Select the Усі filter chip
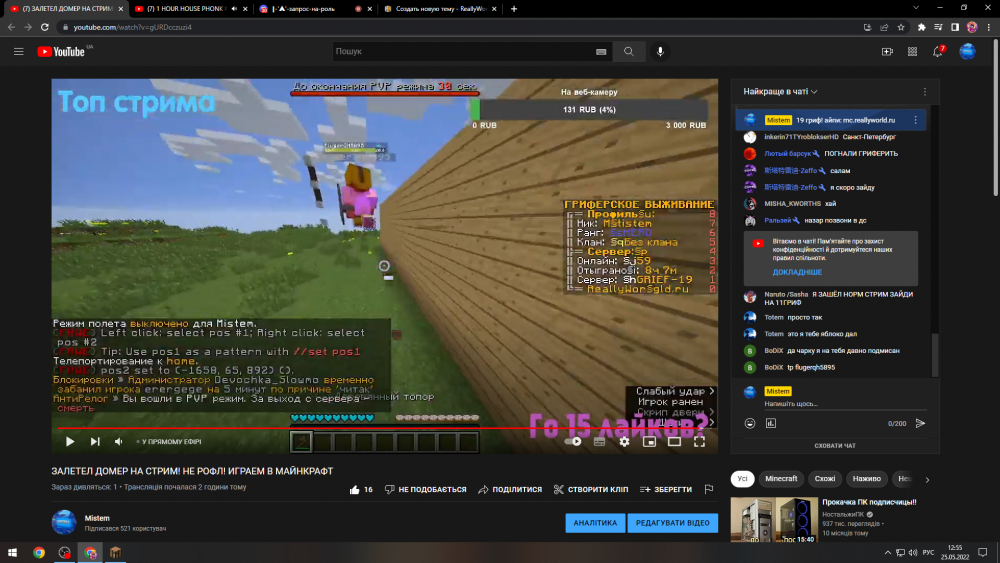1000x563 pixels. 742,479
